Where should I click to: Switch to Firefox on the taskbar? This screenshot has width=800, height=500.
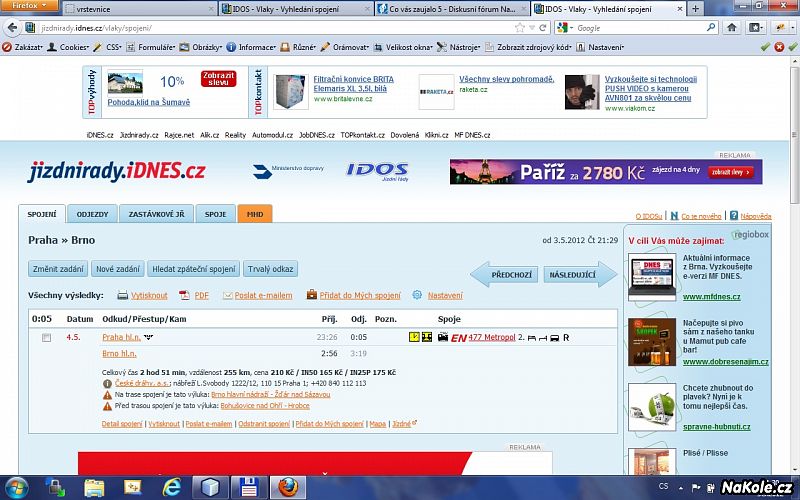pos(288,487)
